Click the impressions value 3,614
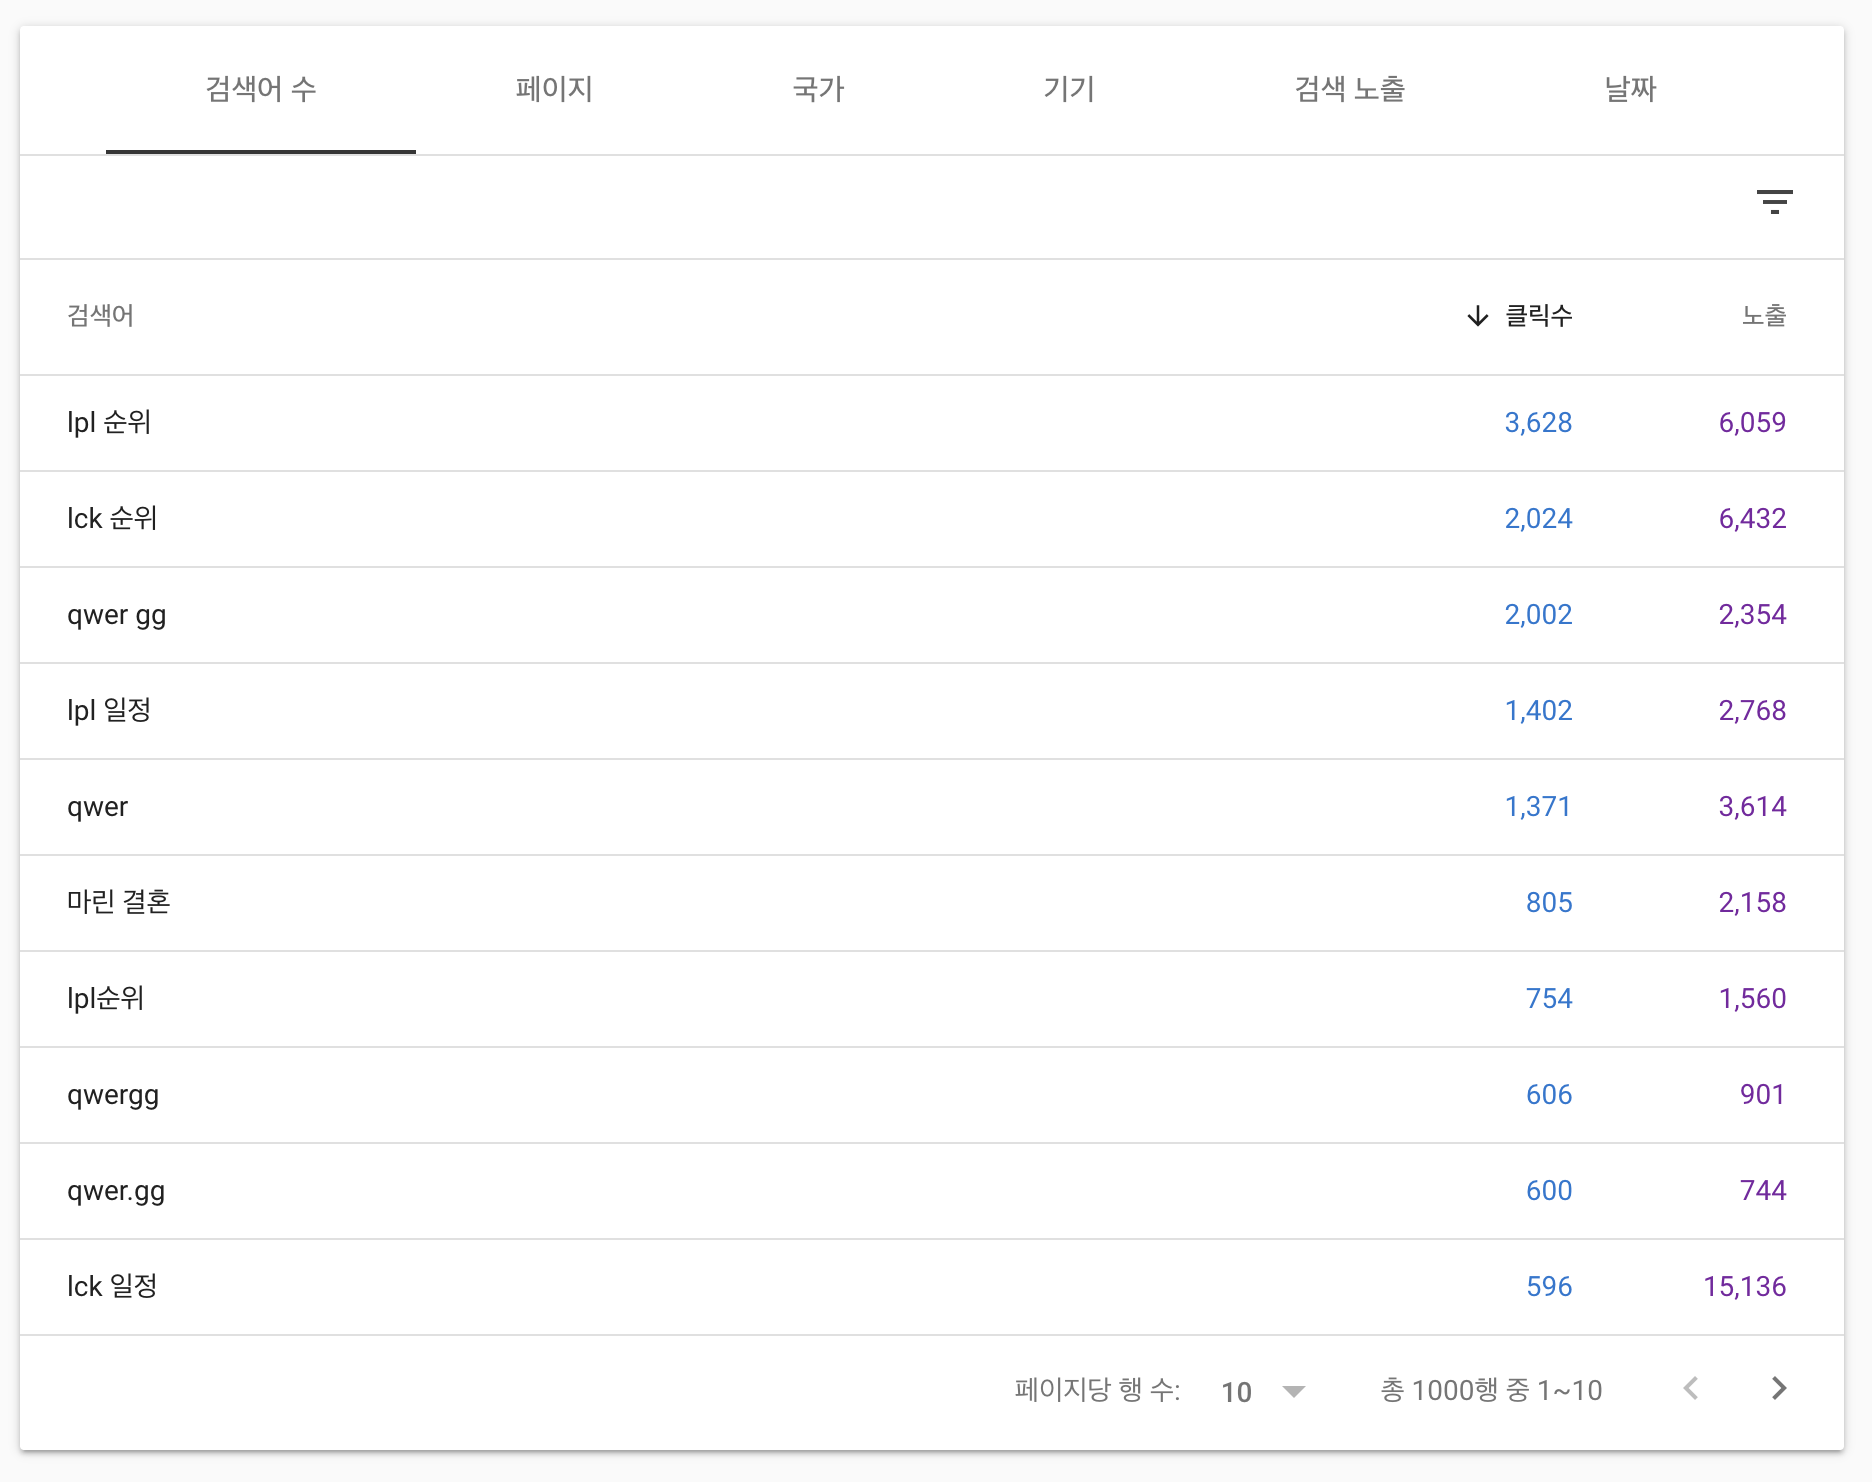Viewport: 1872px width, 1482px height. point(1752,807)
